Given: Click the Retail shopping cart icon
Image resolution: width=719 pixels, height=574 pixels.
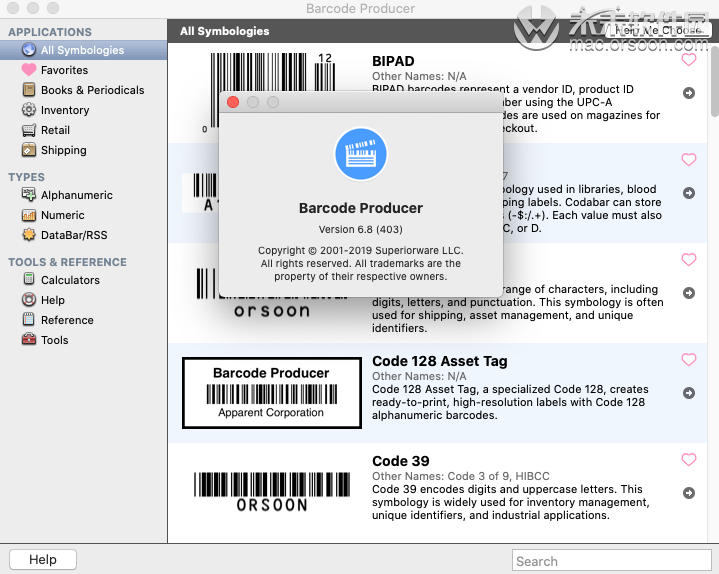Looking at the screenshot, I should [29, 130].
